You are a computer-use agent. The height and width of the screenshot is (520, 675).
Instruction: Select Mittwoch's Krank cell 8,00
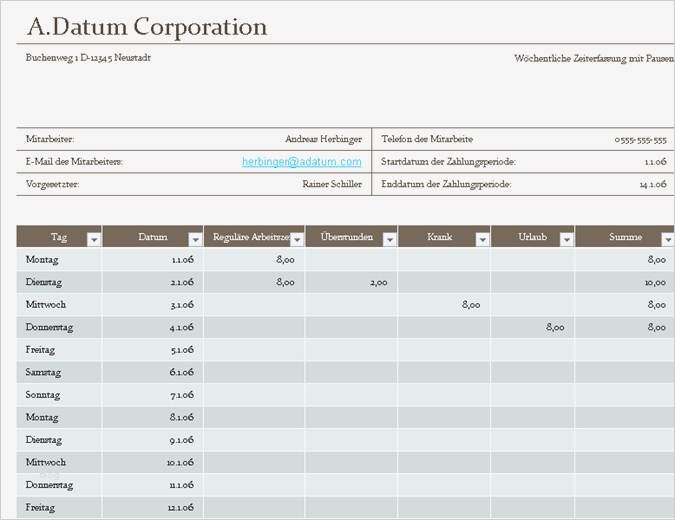pyautogui.click(x=470, y=305)
